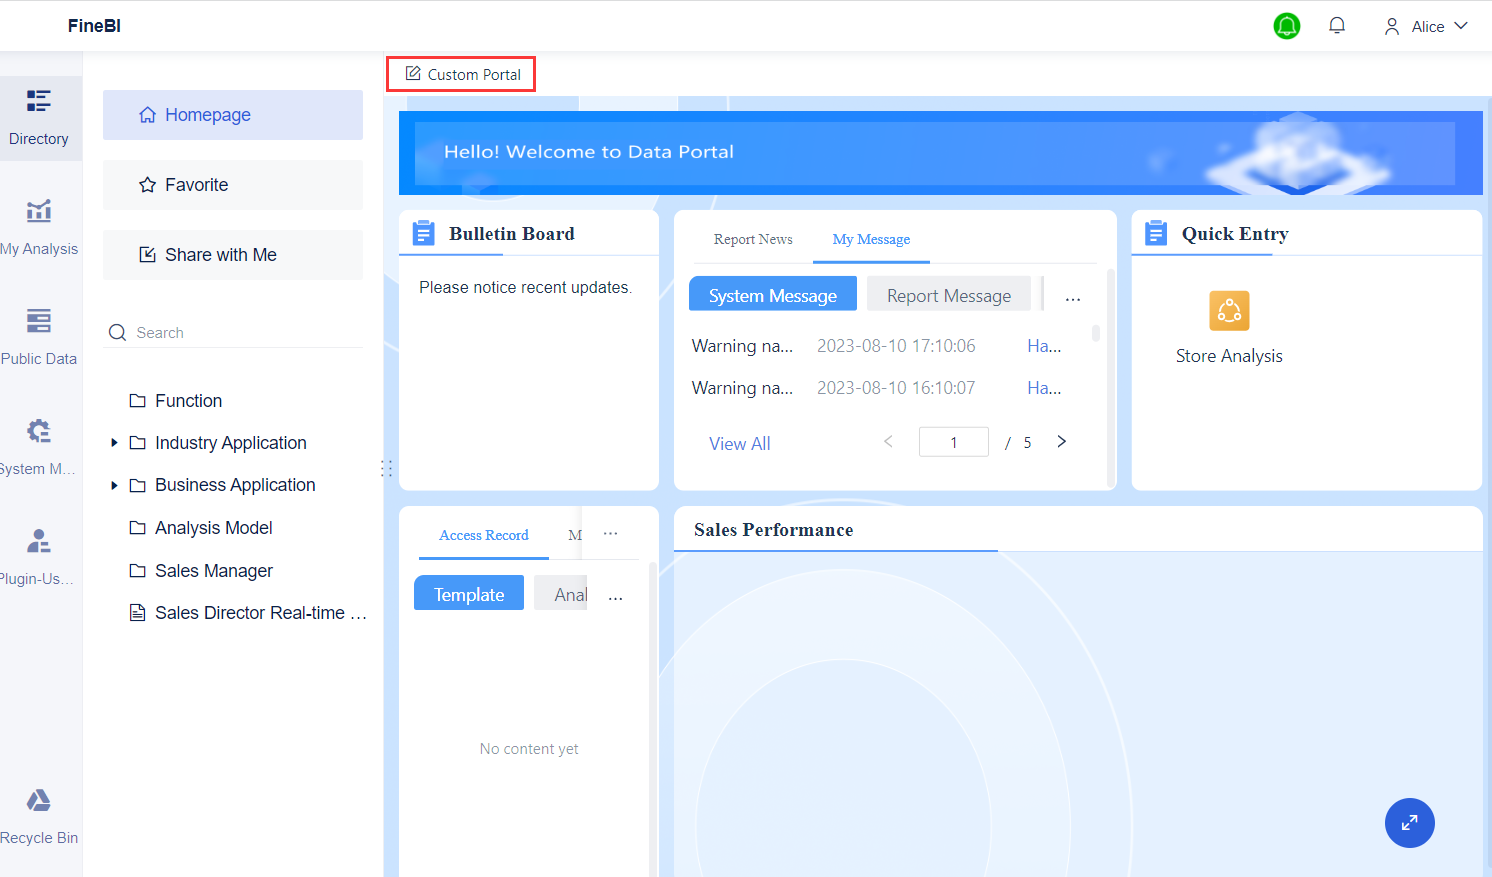
Task: Click the Alice user profile icon
Action: [x=1392, y=27]
